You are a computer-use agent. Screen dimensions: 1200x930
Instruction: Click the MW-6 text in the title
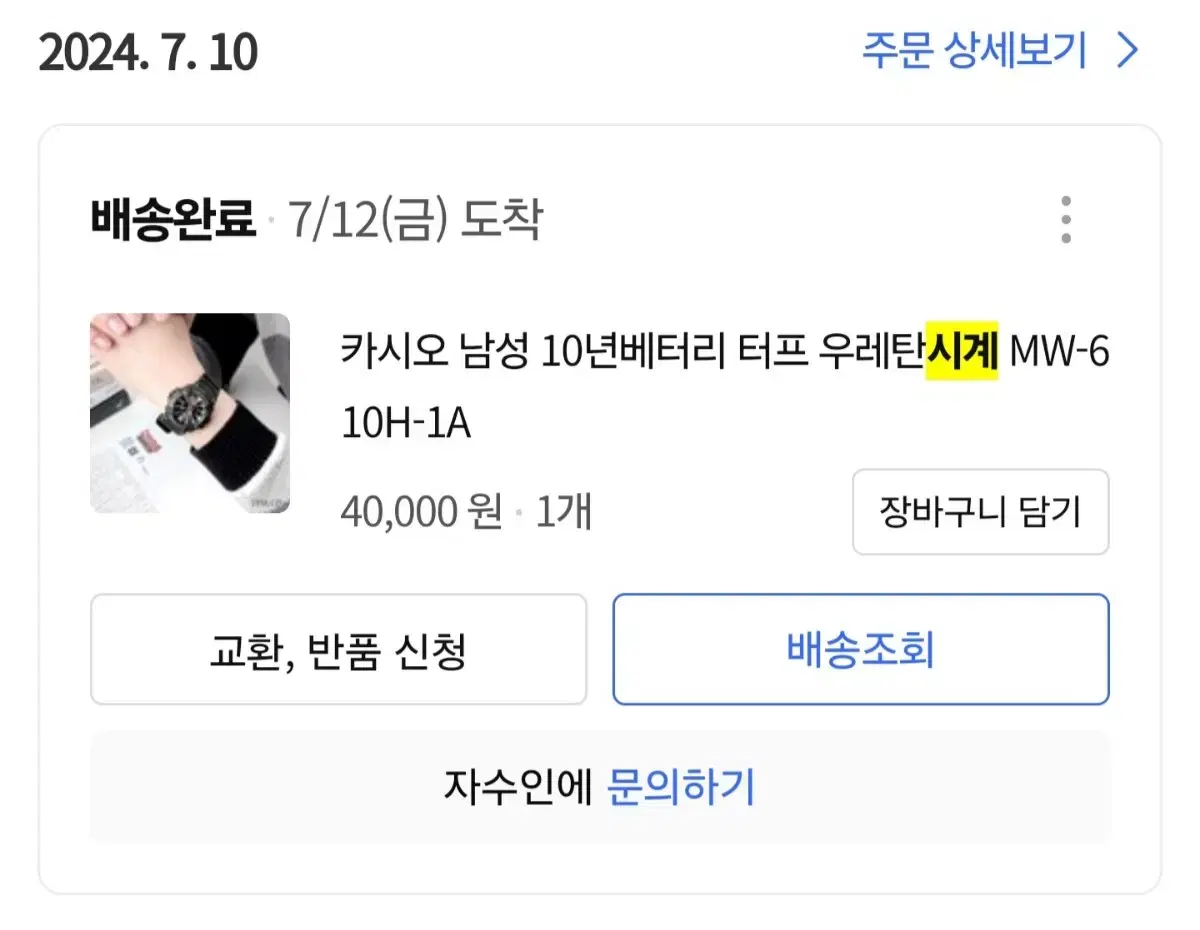[1060, 352]
